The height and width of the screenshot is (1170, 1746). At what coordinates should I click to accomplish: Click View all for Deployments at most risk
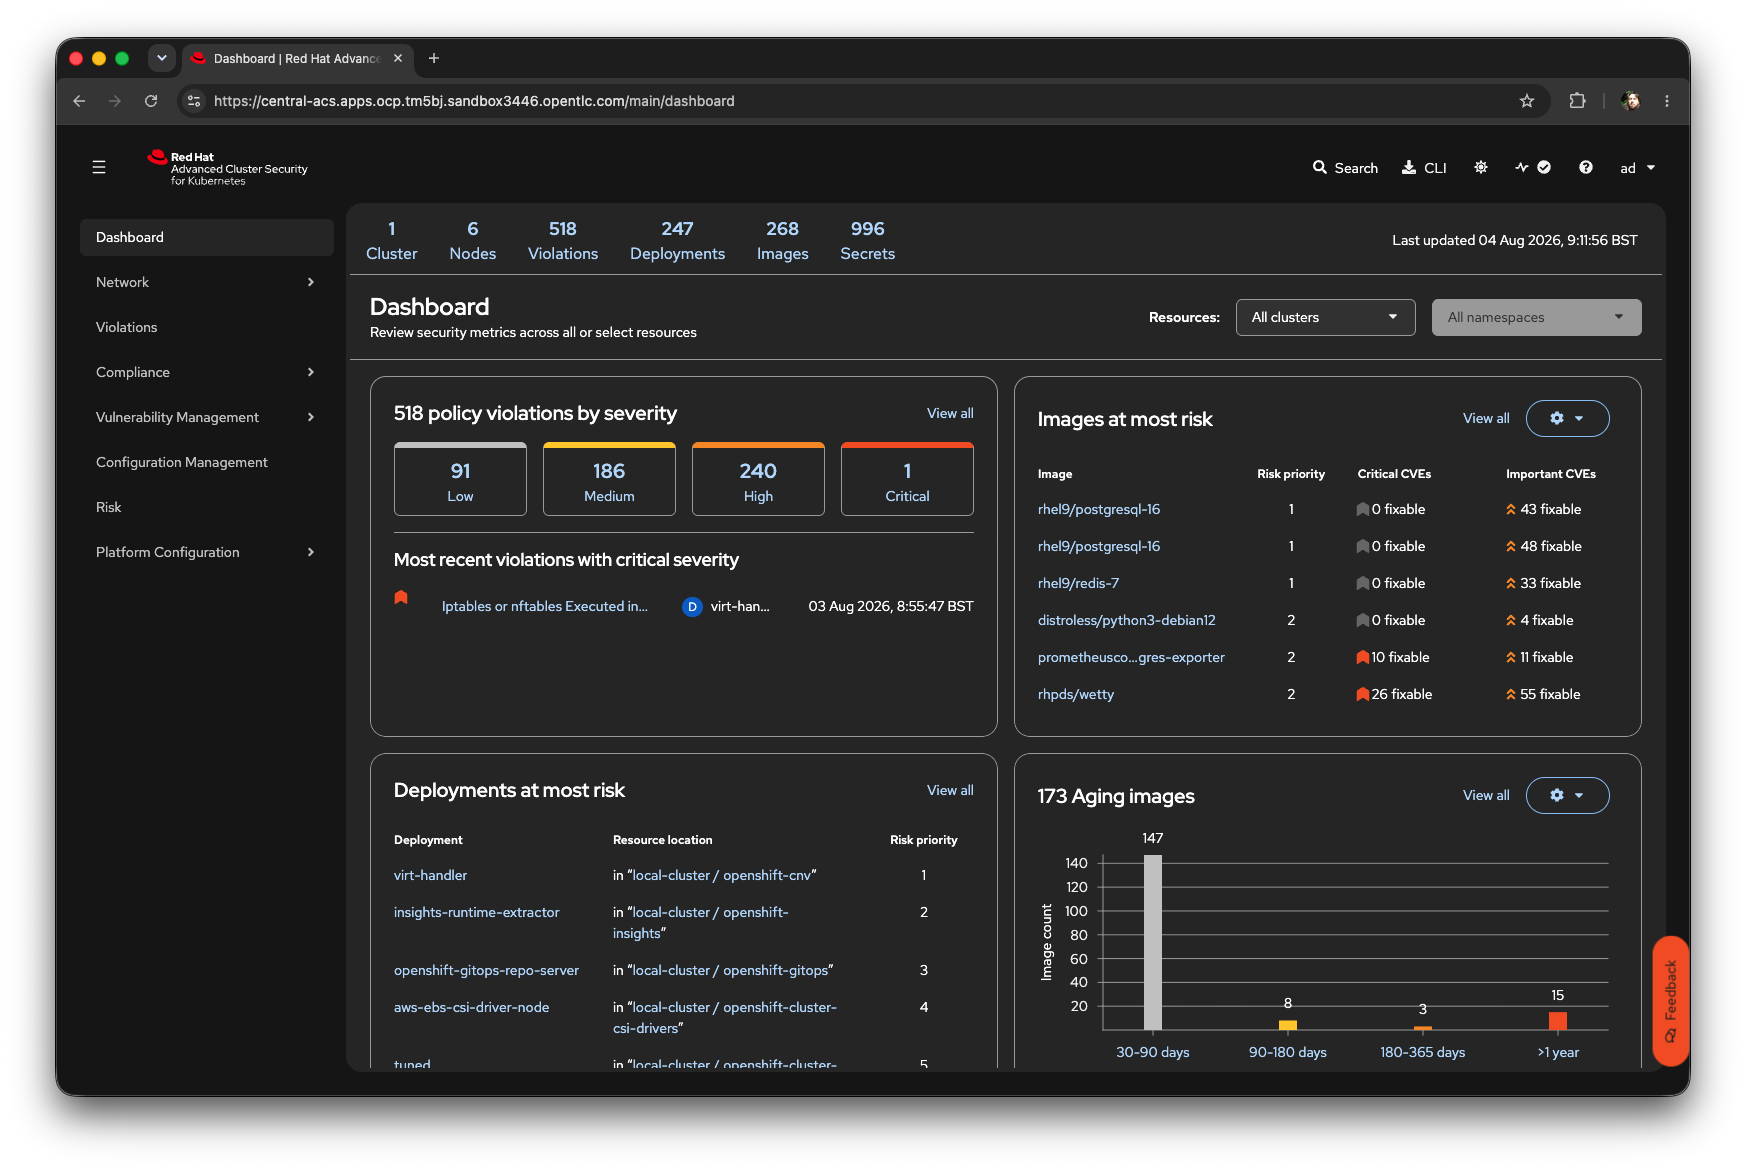click(x=950, y=790)
